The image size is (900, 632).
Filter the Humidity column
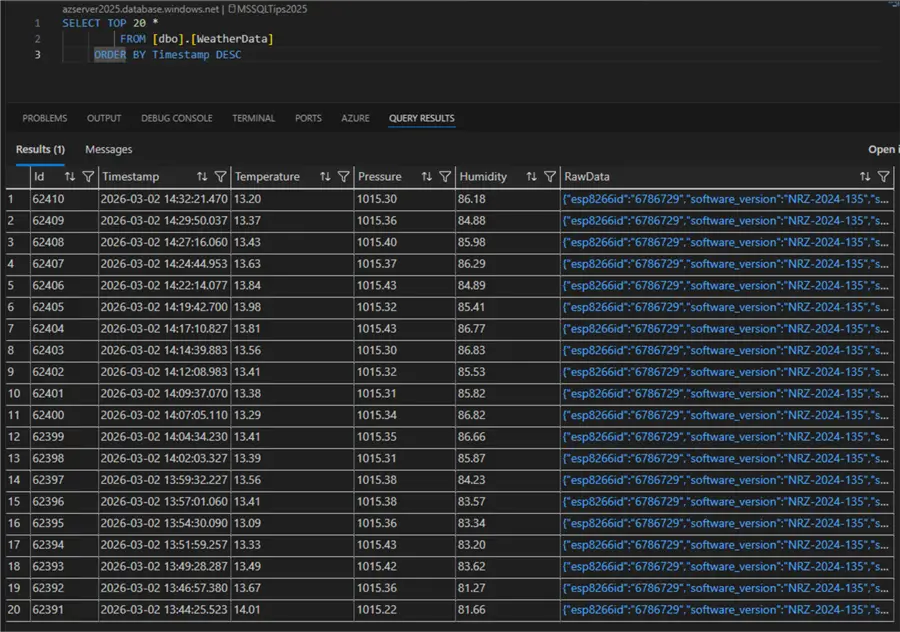click(x=550, y=177)
